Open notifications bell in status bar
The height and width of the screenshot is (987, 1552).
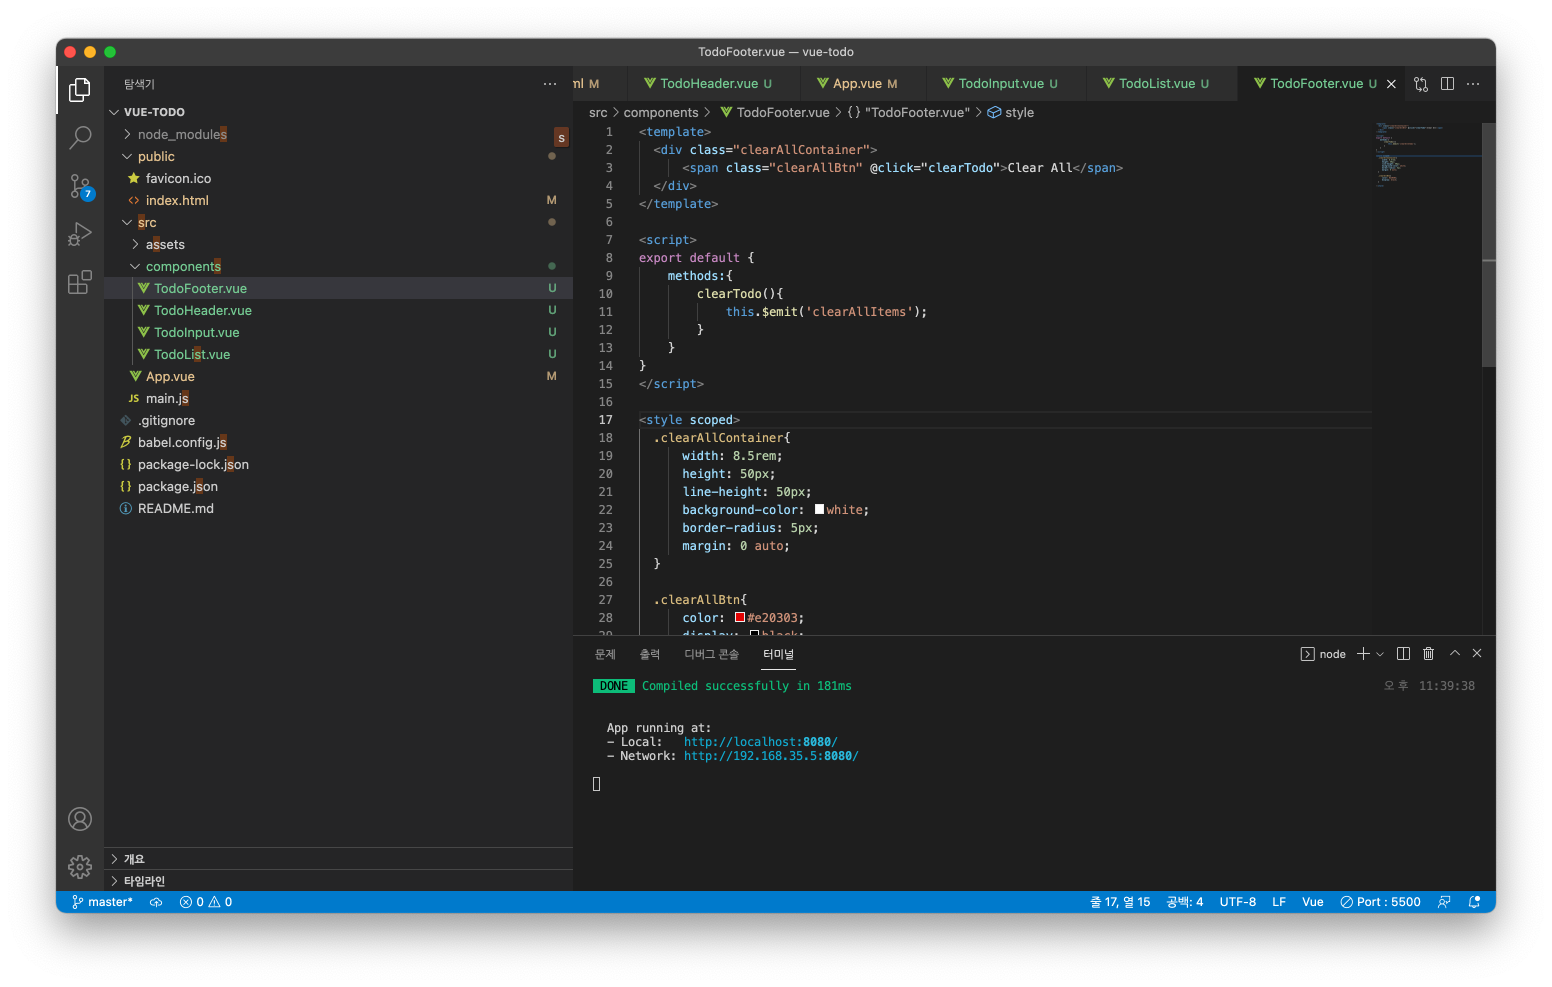pos(1474,902)
